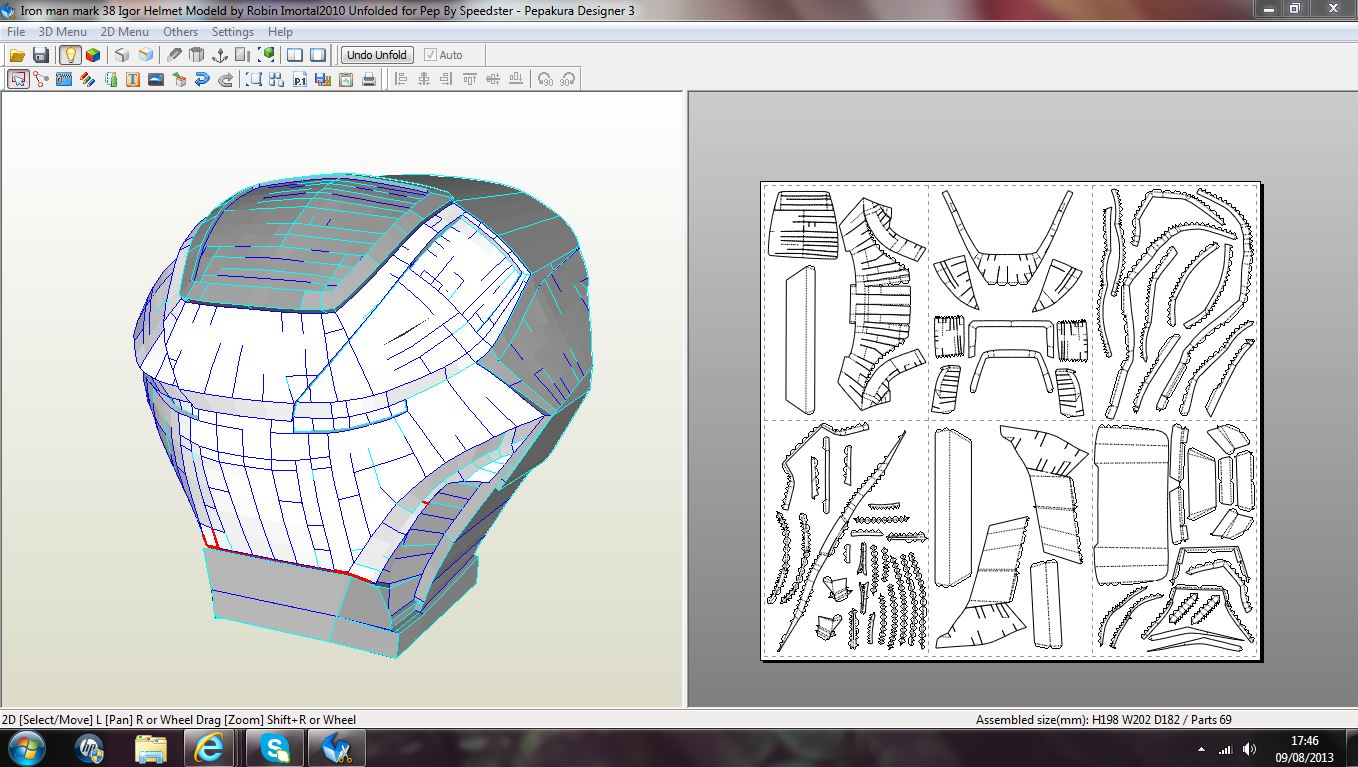Viewport: 1358px width, 767px height.
Task: Click the unfolded pattern sheet in the 2D view
Action: [x=1010, y=421]
